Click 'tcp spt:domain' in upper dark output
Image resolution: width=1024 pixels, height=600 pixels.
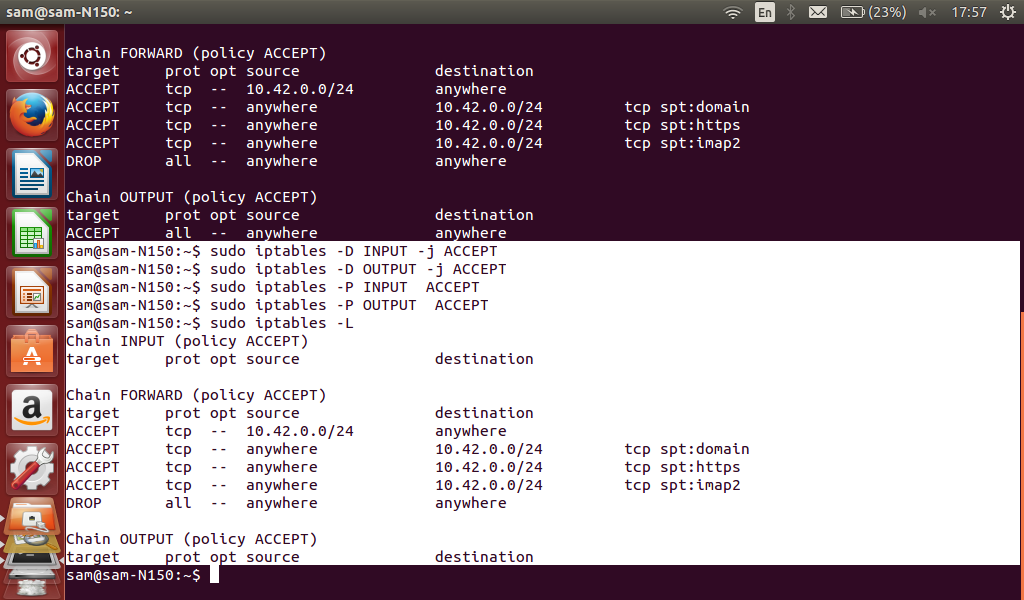[x=686, y=107]
